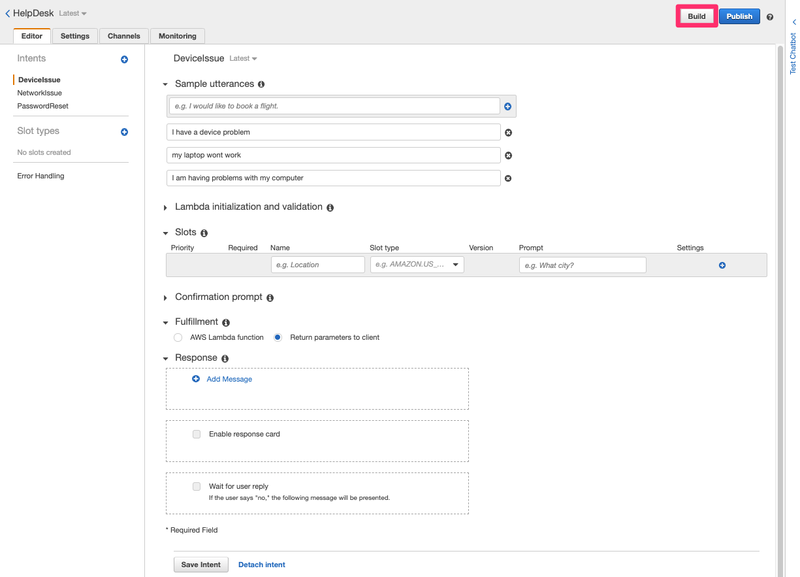Image resolution: width=800 pixels, height=577 pixels.
Task: Select AWS Lambda function radio option
Action: pyautogui.click(x=178, y=337)
